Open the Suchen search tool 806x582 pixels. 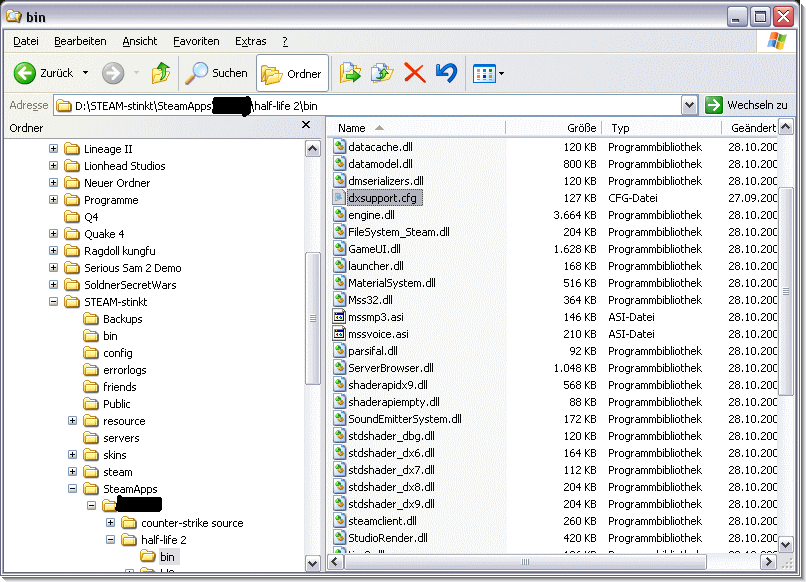[x=216, y=73]
